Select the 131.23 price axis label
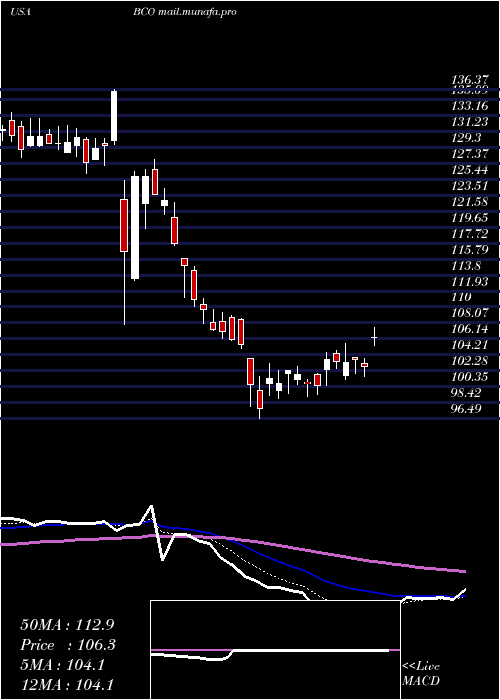Image resolution: width=500 pixels, height=700 pixels. pos(470,122)
